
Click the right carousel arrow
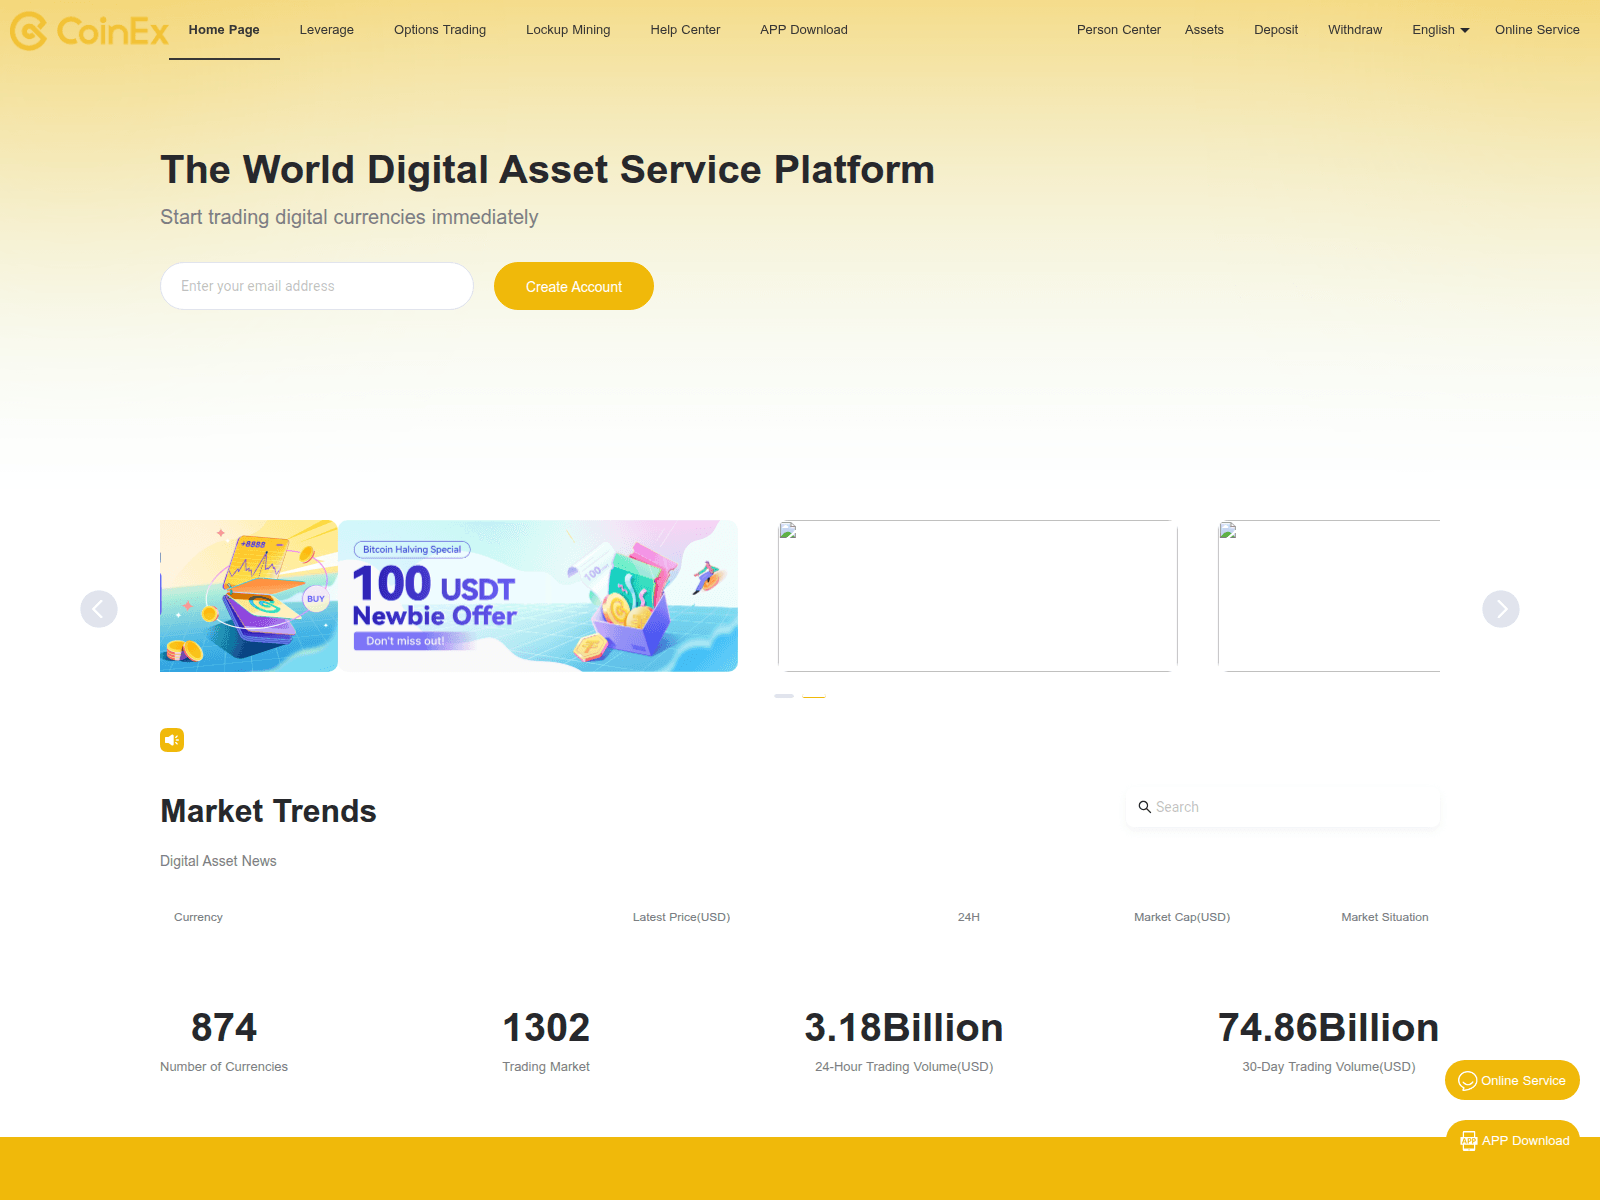click(1500, 608)
